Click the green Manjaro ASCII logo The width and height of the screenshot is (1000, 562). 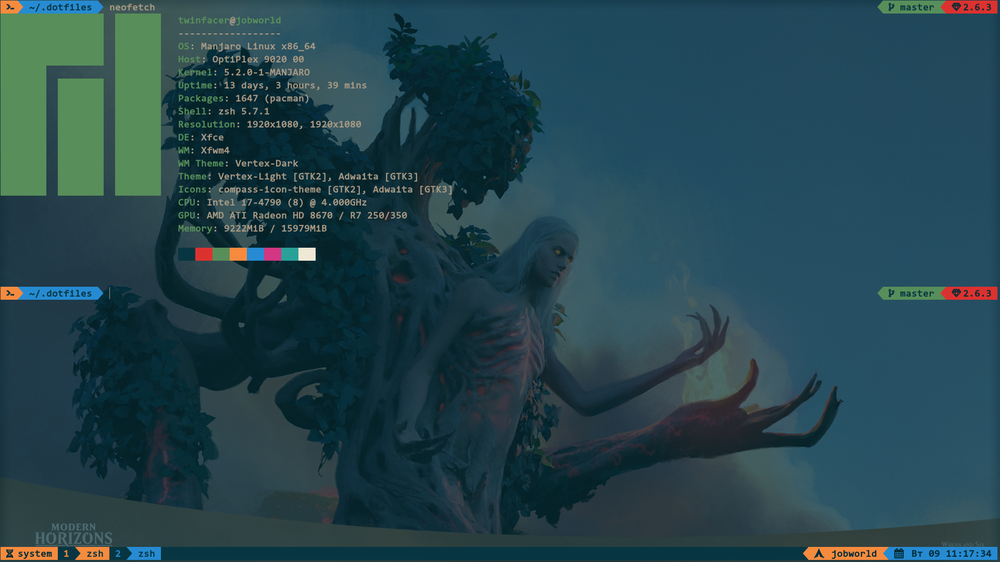[x=80, y=105]
